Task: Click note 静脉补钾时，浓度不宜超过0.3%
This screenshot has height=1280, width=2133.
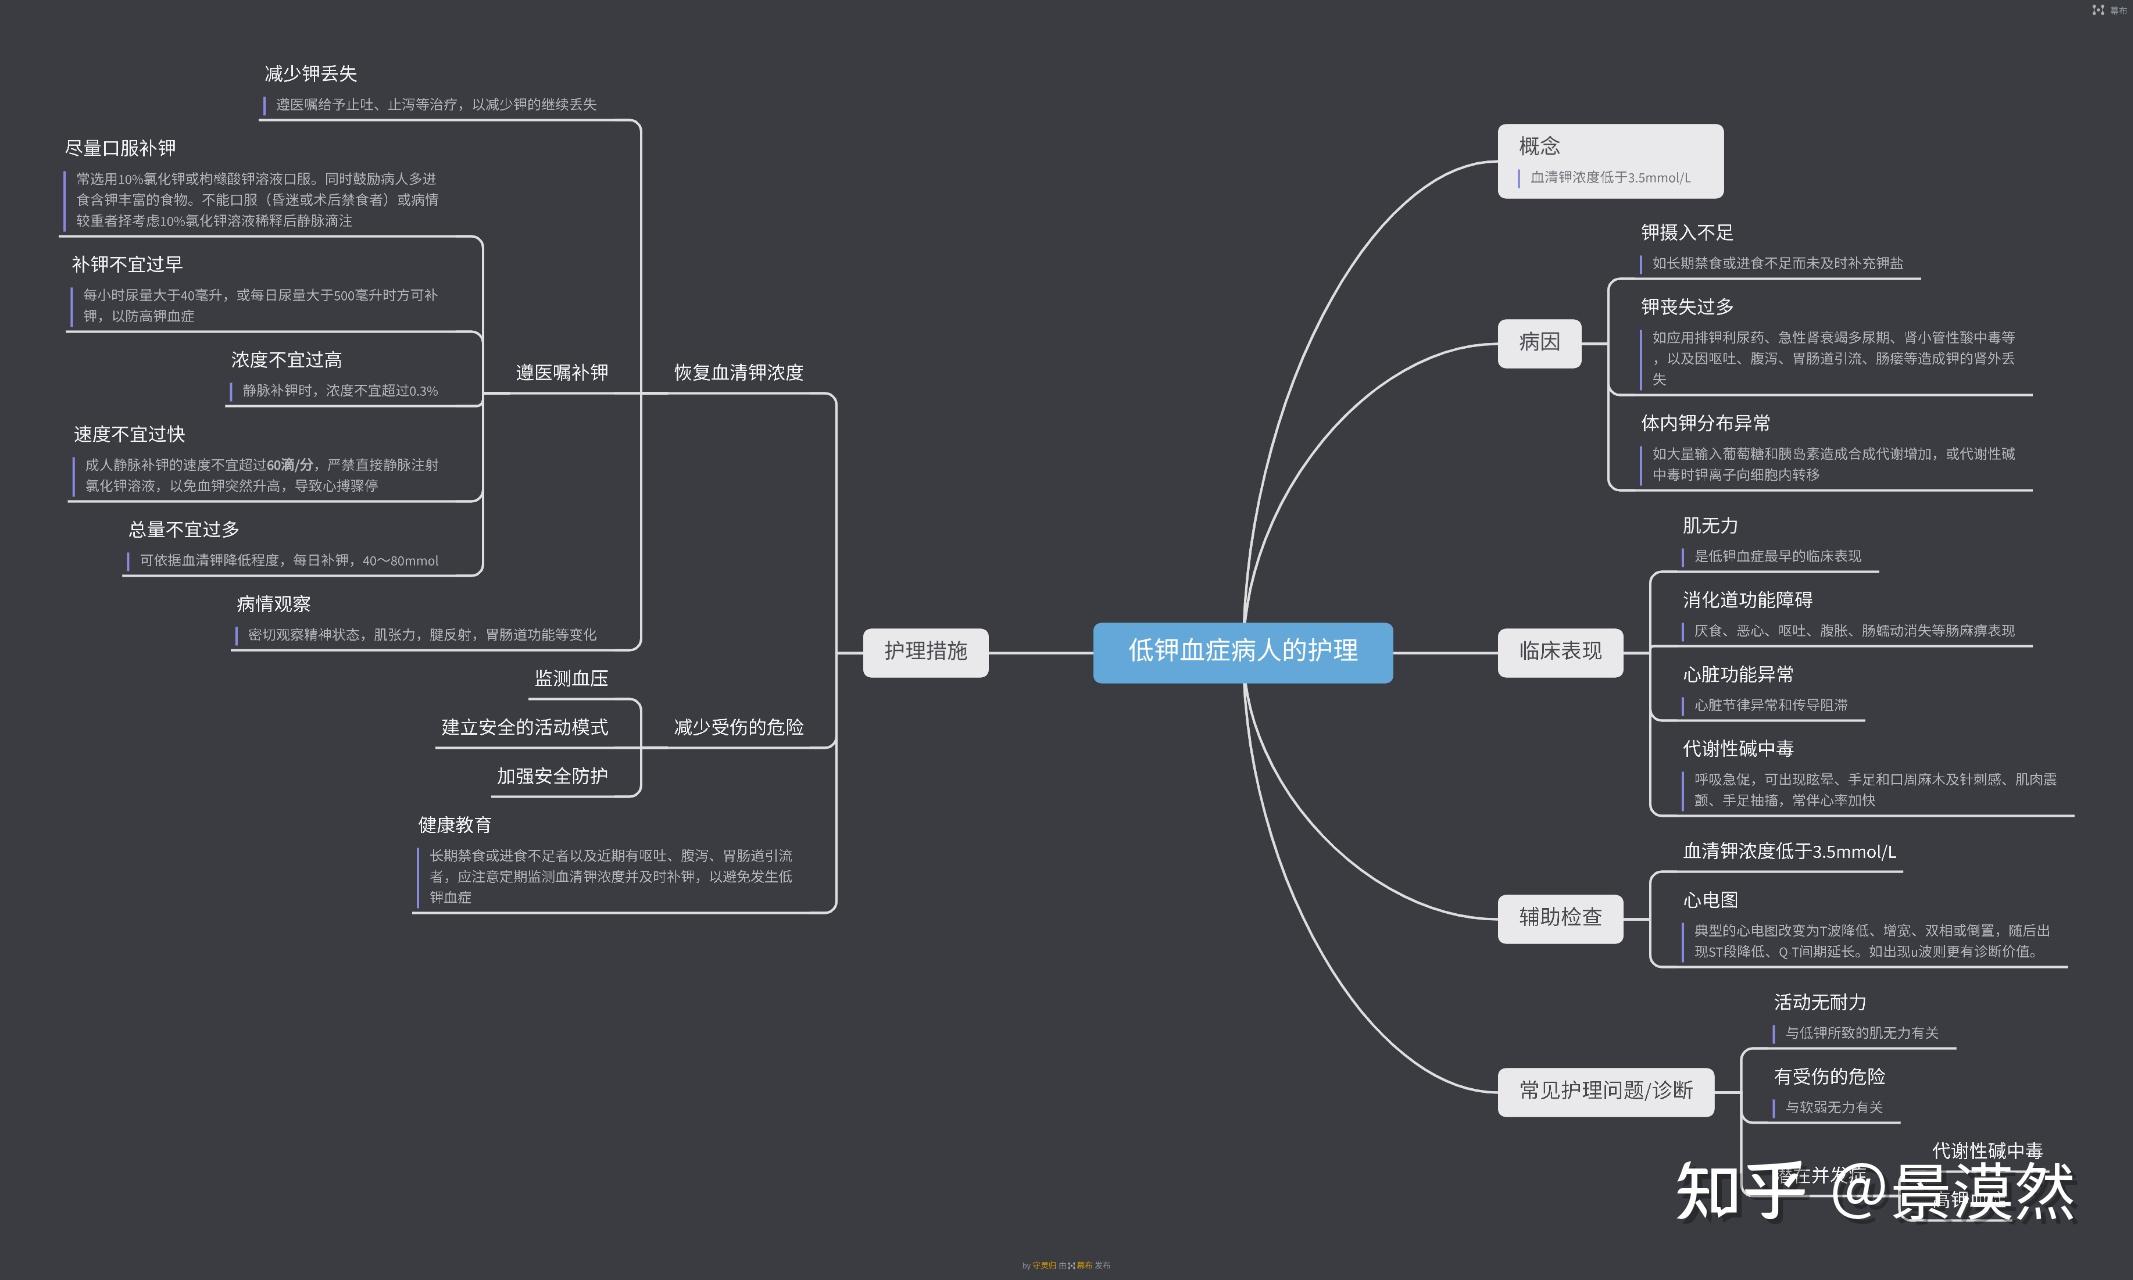Action: 340,391
